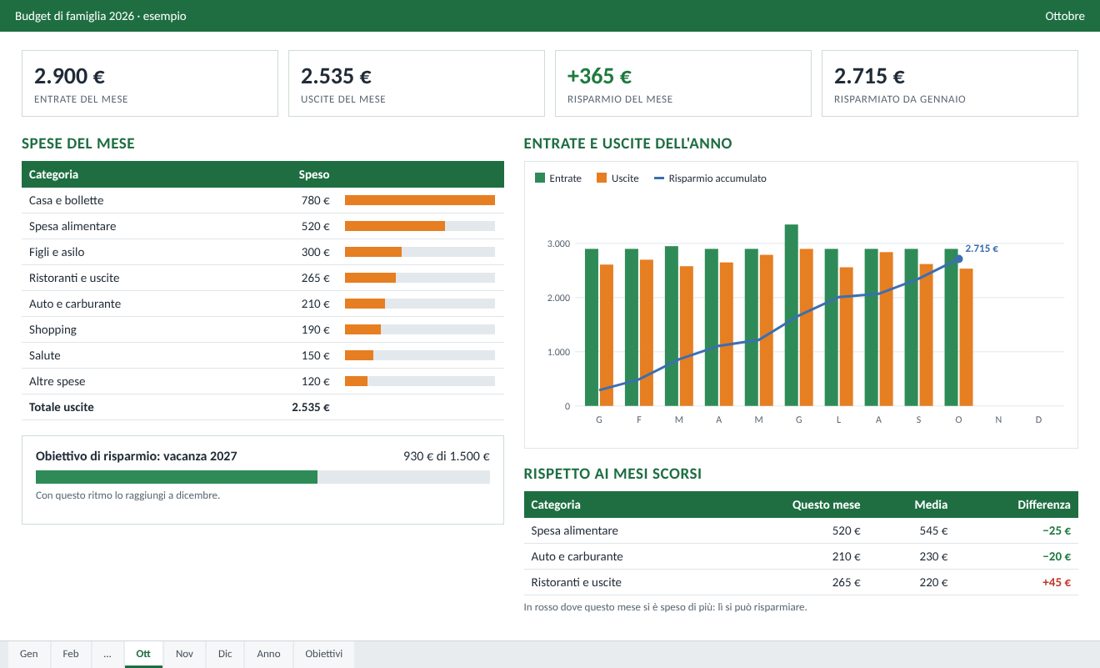Click the Con questo ritmo lo raggiungi note
This screenshot has width=1100, height=668.
coord(128,495)
